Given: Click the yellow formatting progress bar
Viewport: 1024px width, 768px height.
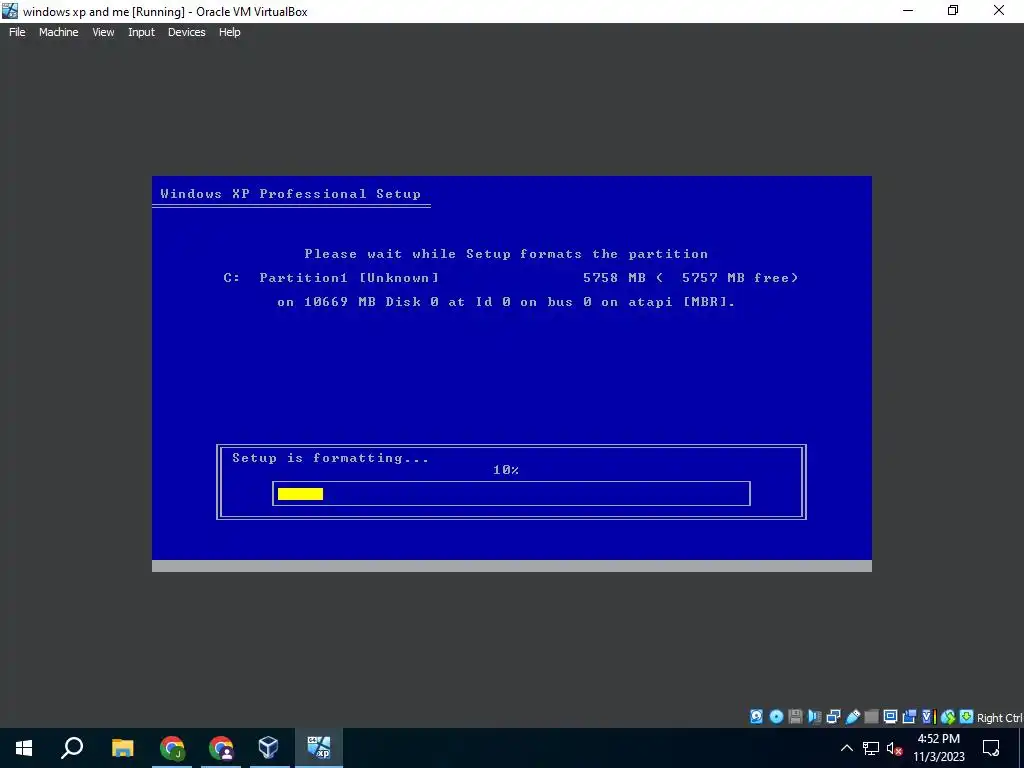Looking at the screenshot, I should coord(300,494).
